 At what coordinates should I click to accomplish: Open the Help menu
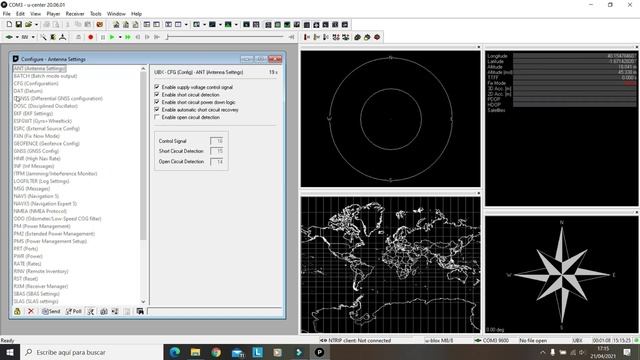pyautogui.click(x=136, y=13)
